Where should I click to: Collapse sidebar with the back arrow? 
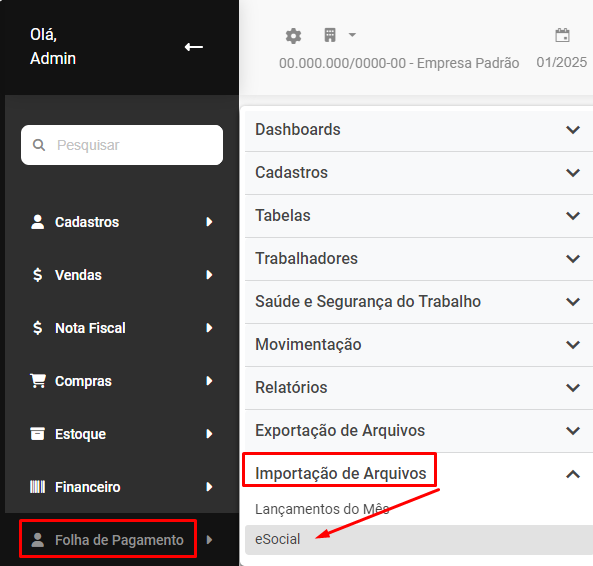194,47
